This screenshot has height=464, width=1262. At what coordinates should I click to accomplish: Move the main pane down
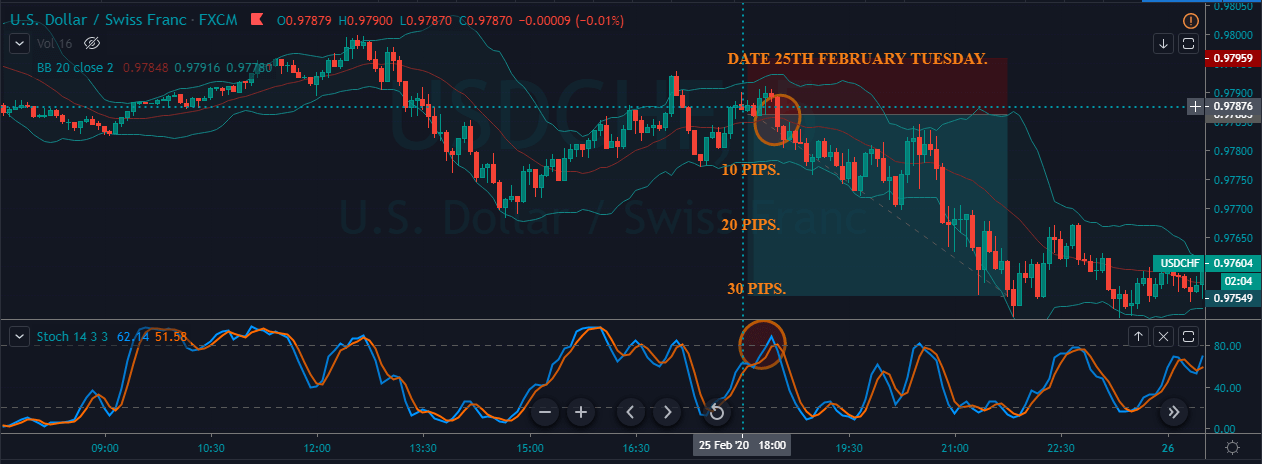tap(1163, 43)
